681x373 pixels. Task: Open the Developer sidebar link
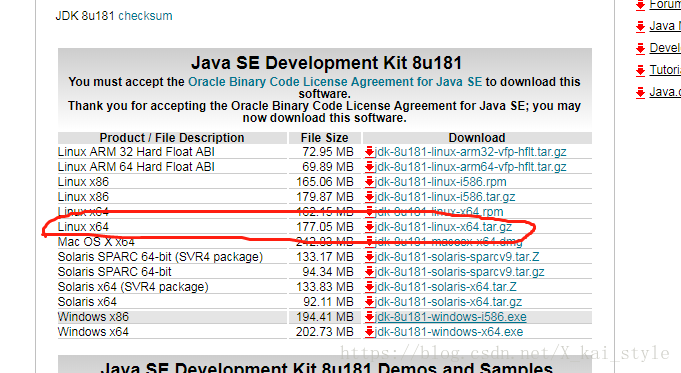pos(665,48)
